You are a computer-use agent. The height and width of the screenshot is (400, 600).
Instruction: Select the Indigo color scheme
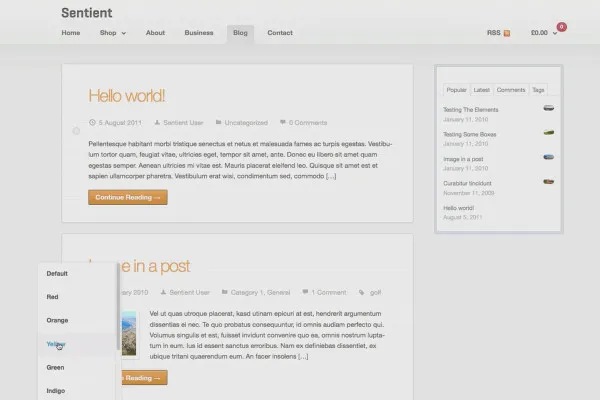pyautogui.click(x=56, y=391)
